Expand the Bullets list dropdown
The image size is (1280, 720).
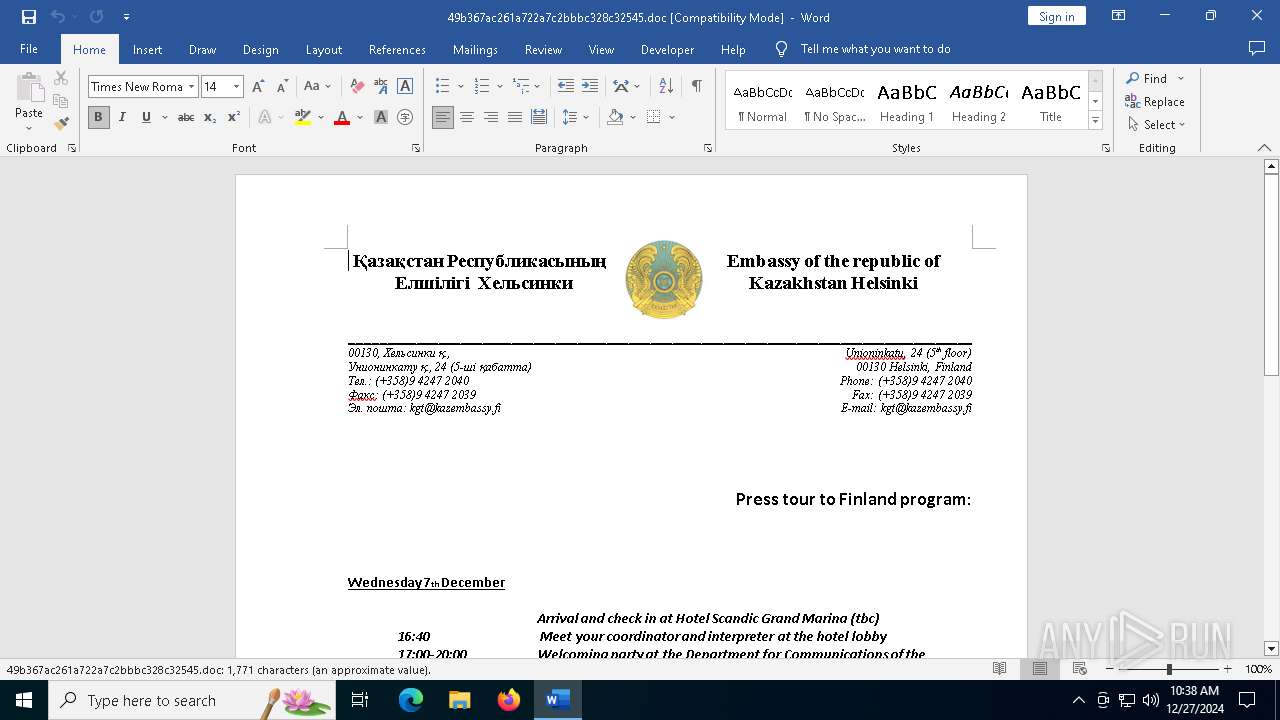click(461, 87)
